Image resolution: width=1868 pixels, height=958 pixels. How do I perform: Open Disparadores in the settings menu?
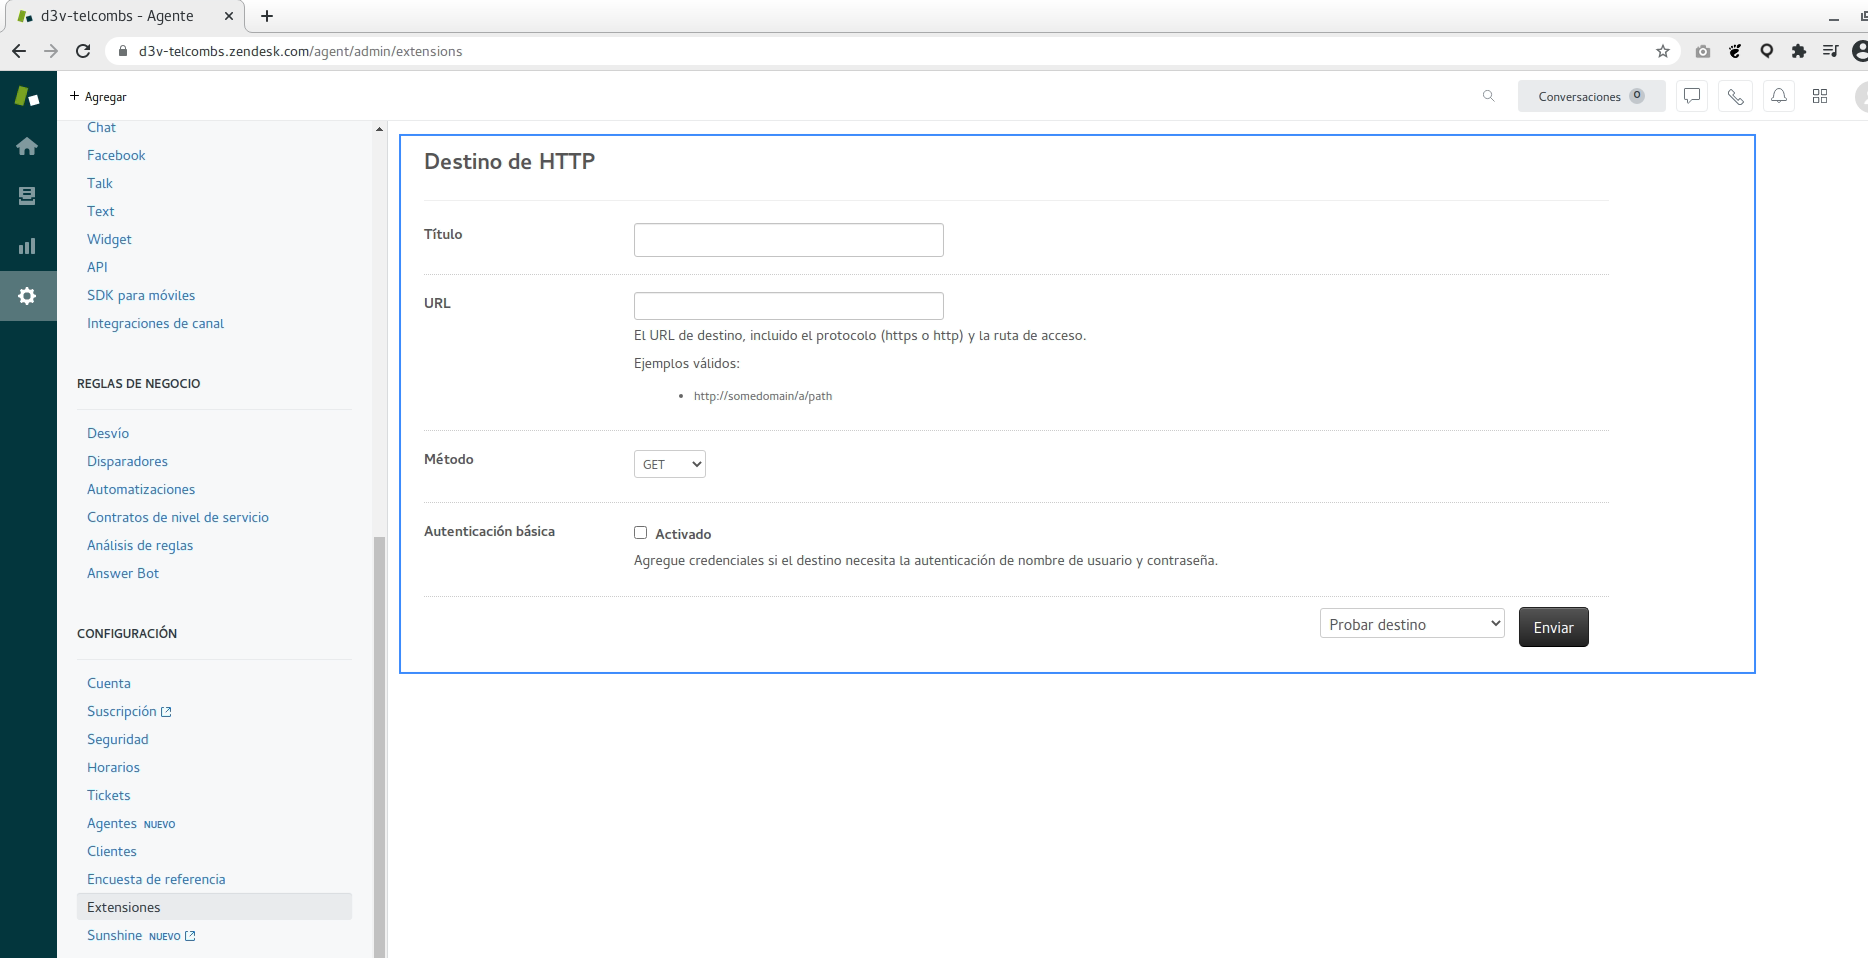pyautogui.click(x=127, y=461)
